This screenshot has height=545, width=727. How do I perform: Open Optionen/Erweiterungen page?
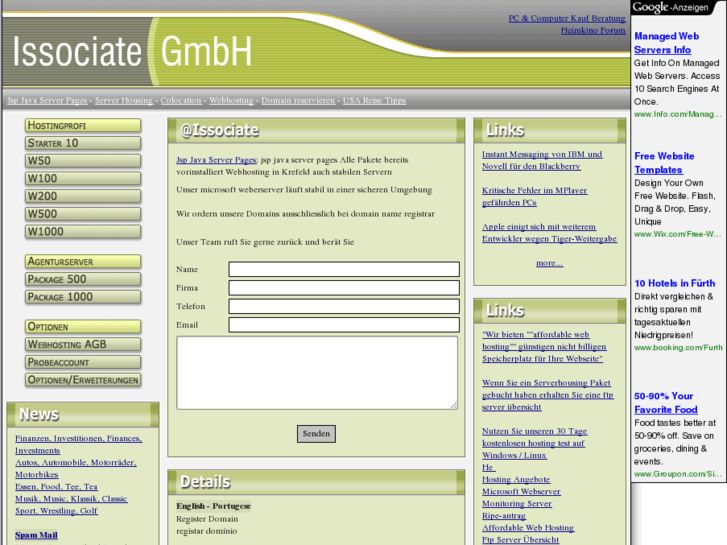[83, 379]
